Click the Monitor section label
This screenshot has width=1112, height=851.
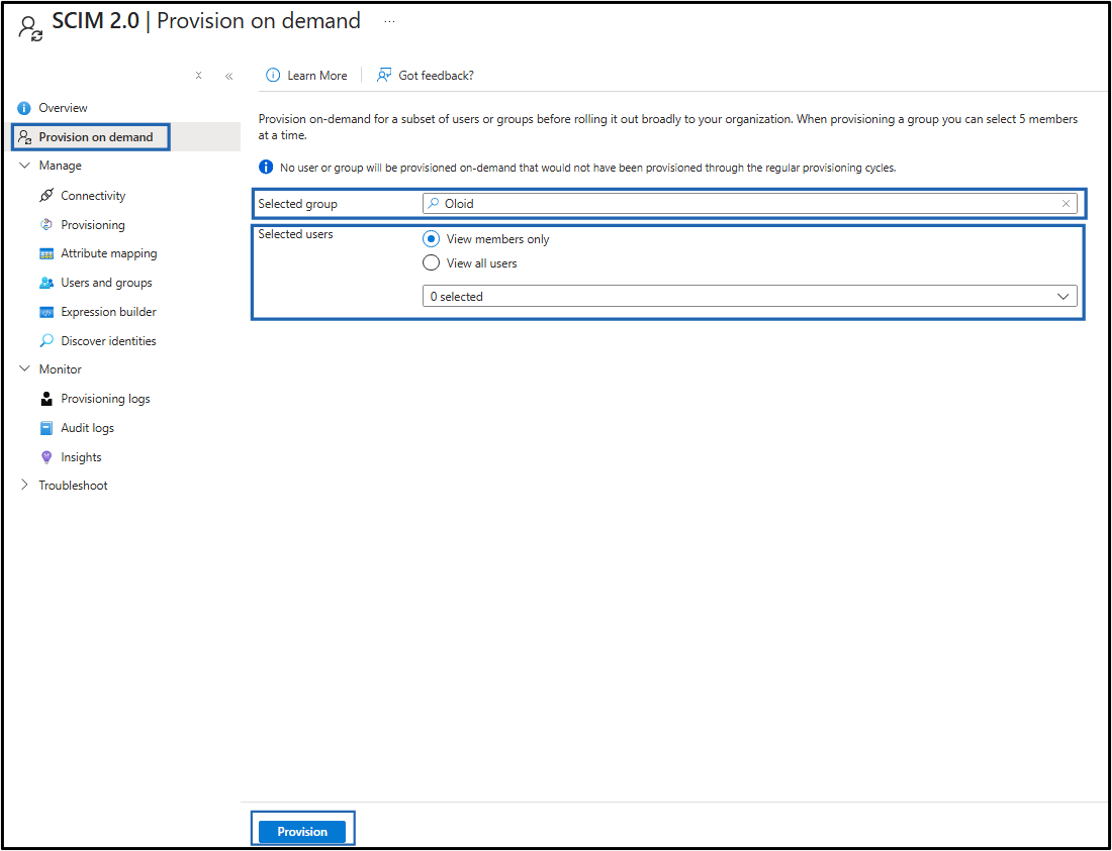pos(60,369)
